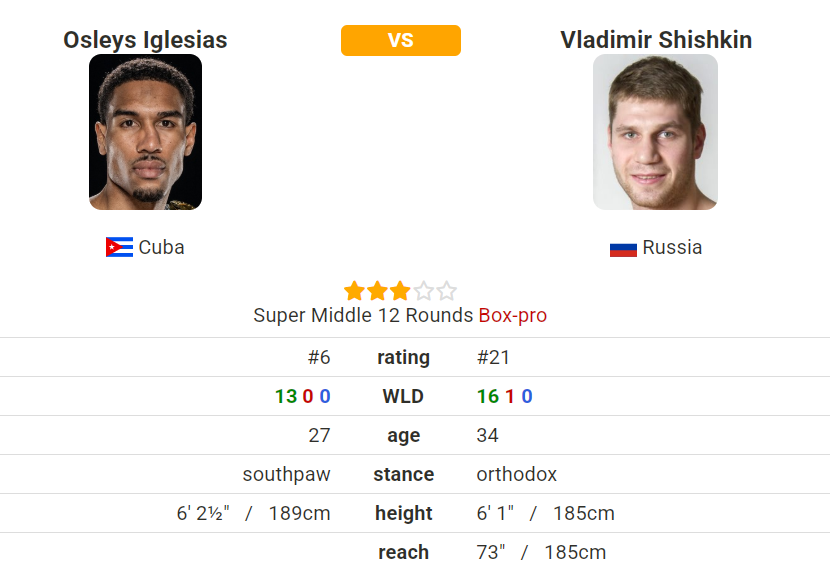This screenshot has width=830, height=571.
Task: Click the Cuba country label
Action: click(161, 248)
